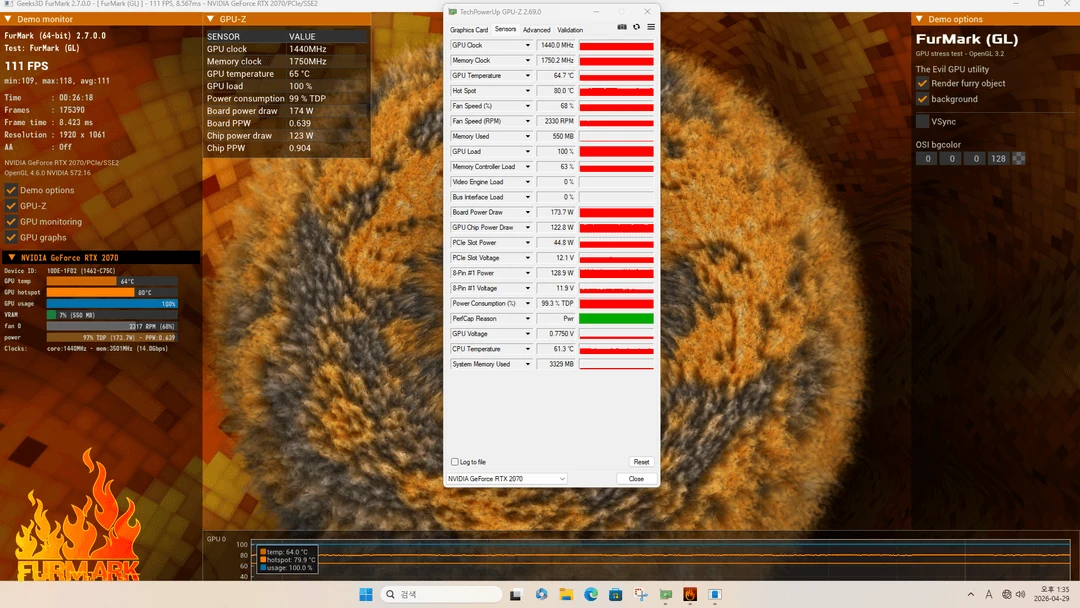1080x608 pixels.
Task: Switch to the Graphics Card tab
Action: 468,30
